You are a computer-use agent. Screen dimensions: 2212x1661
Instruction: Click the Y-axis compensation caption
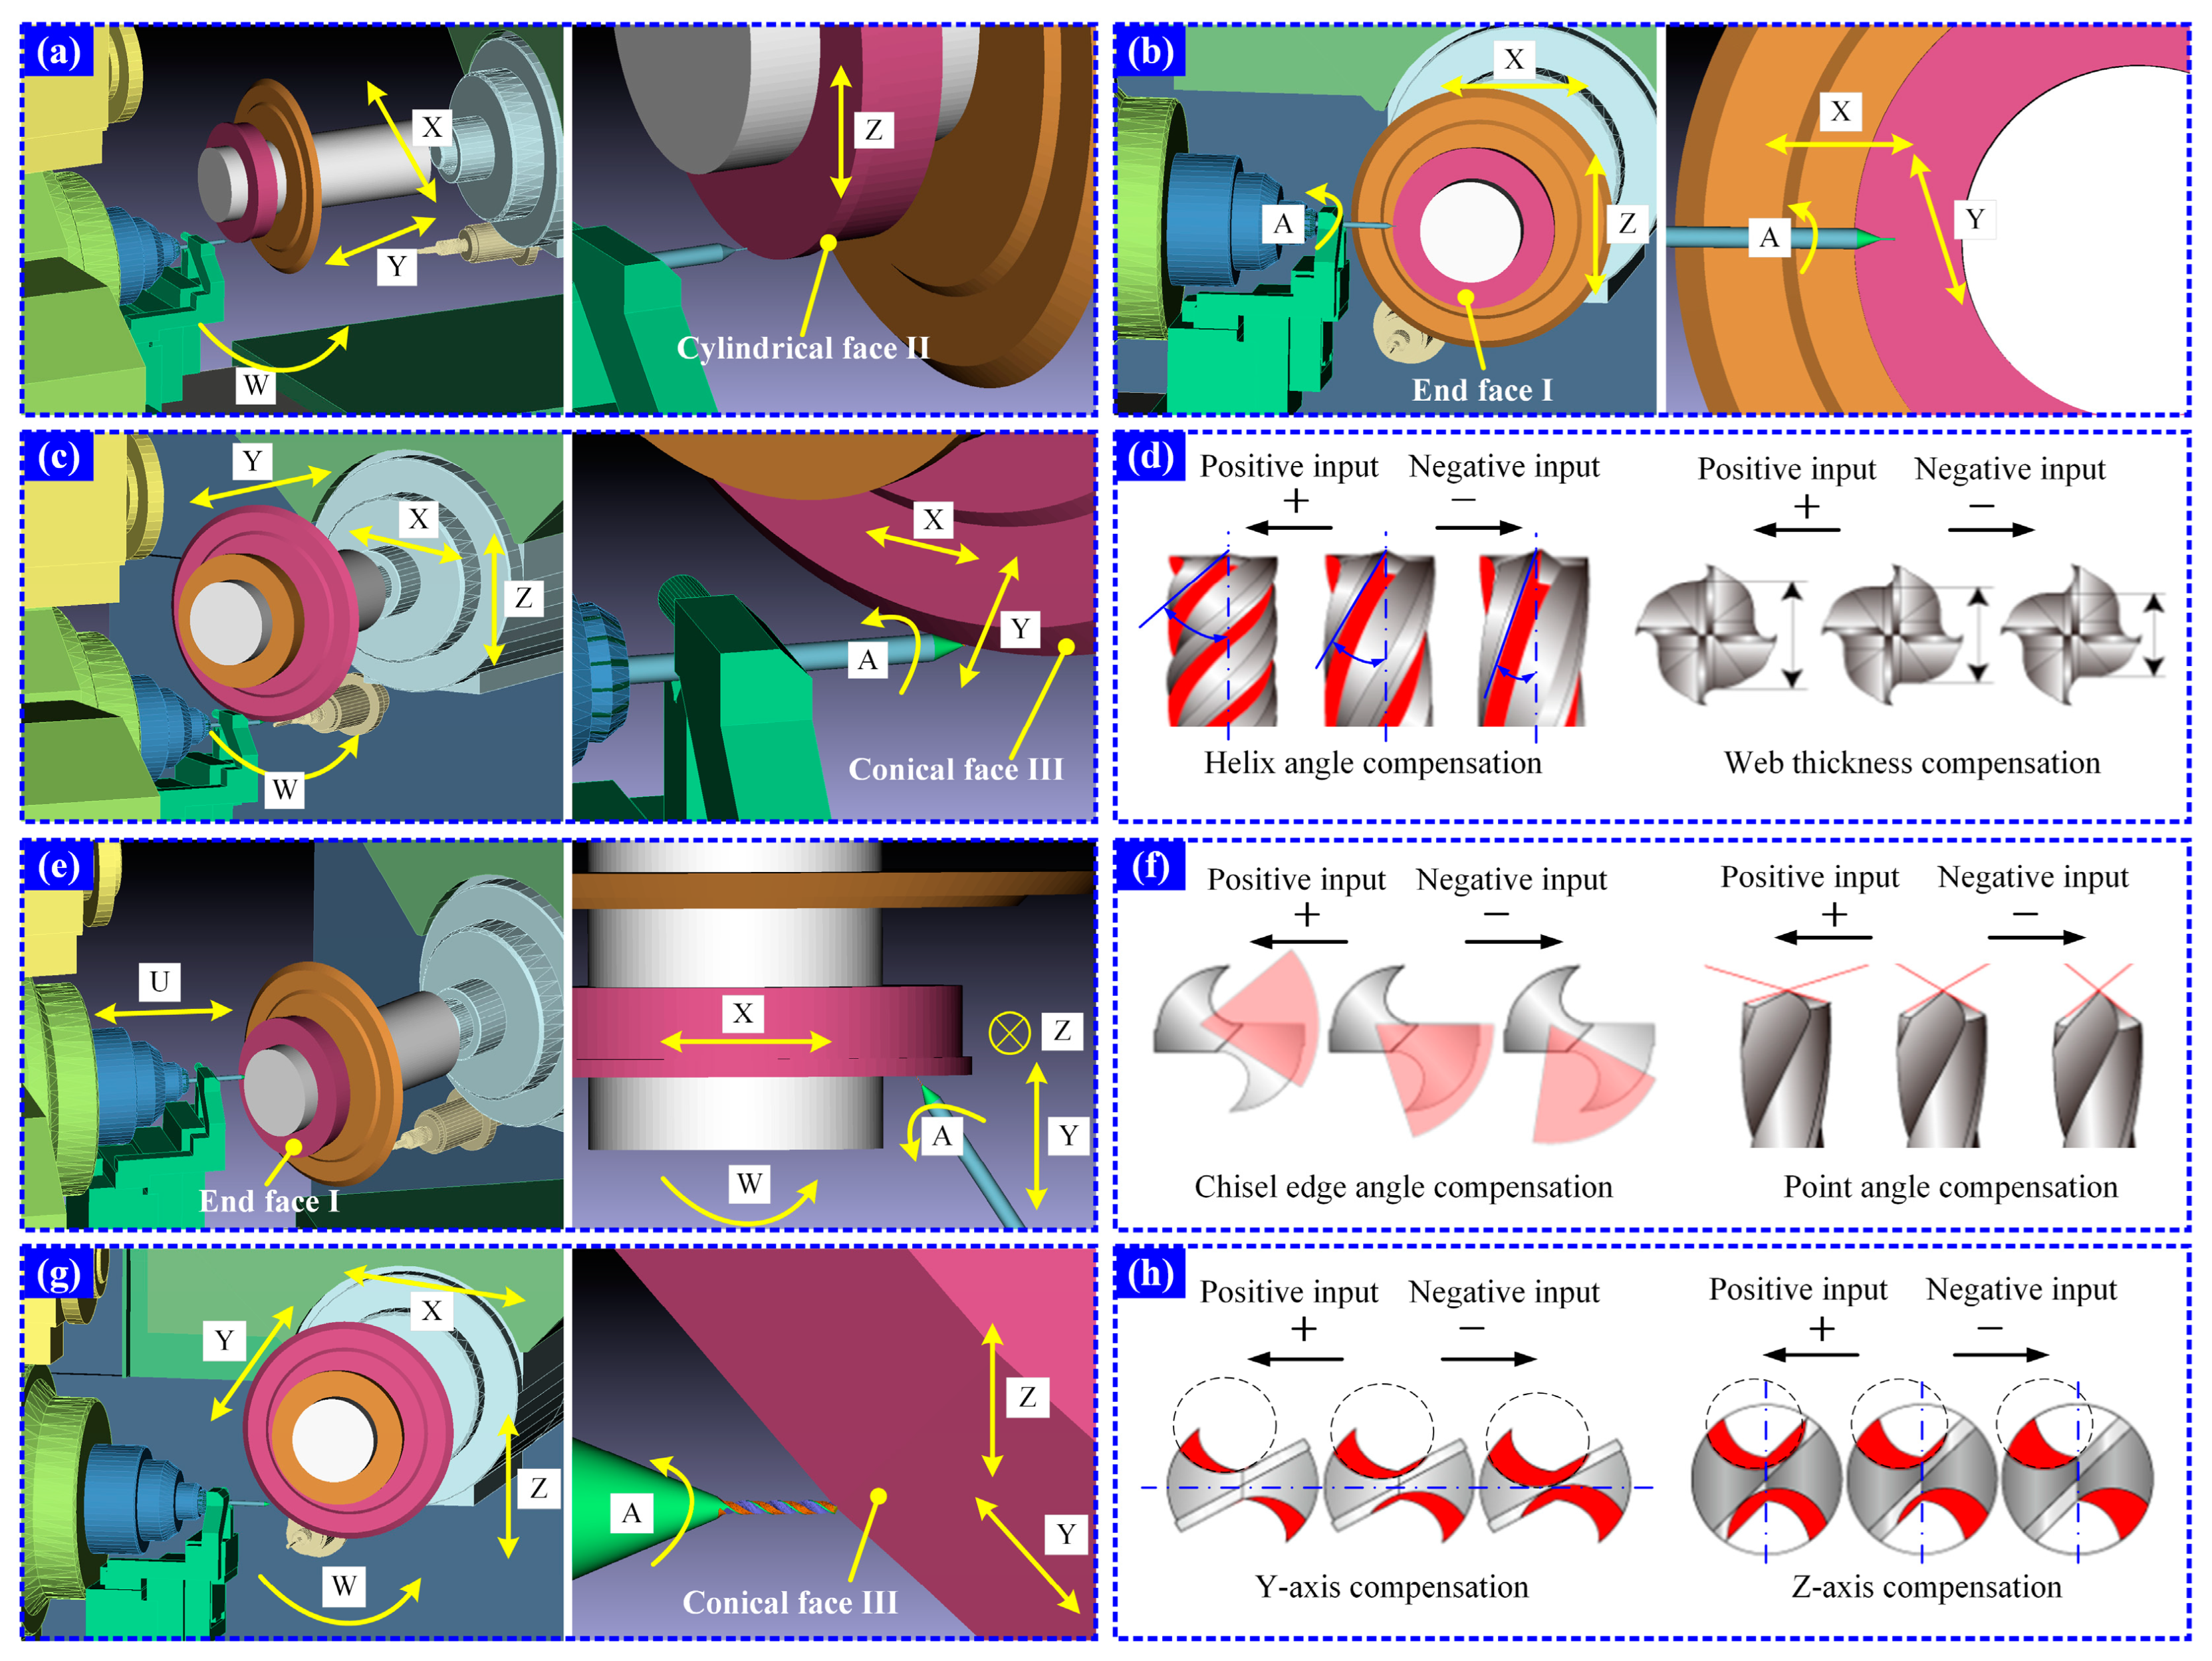click(1391, 1587)
